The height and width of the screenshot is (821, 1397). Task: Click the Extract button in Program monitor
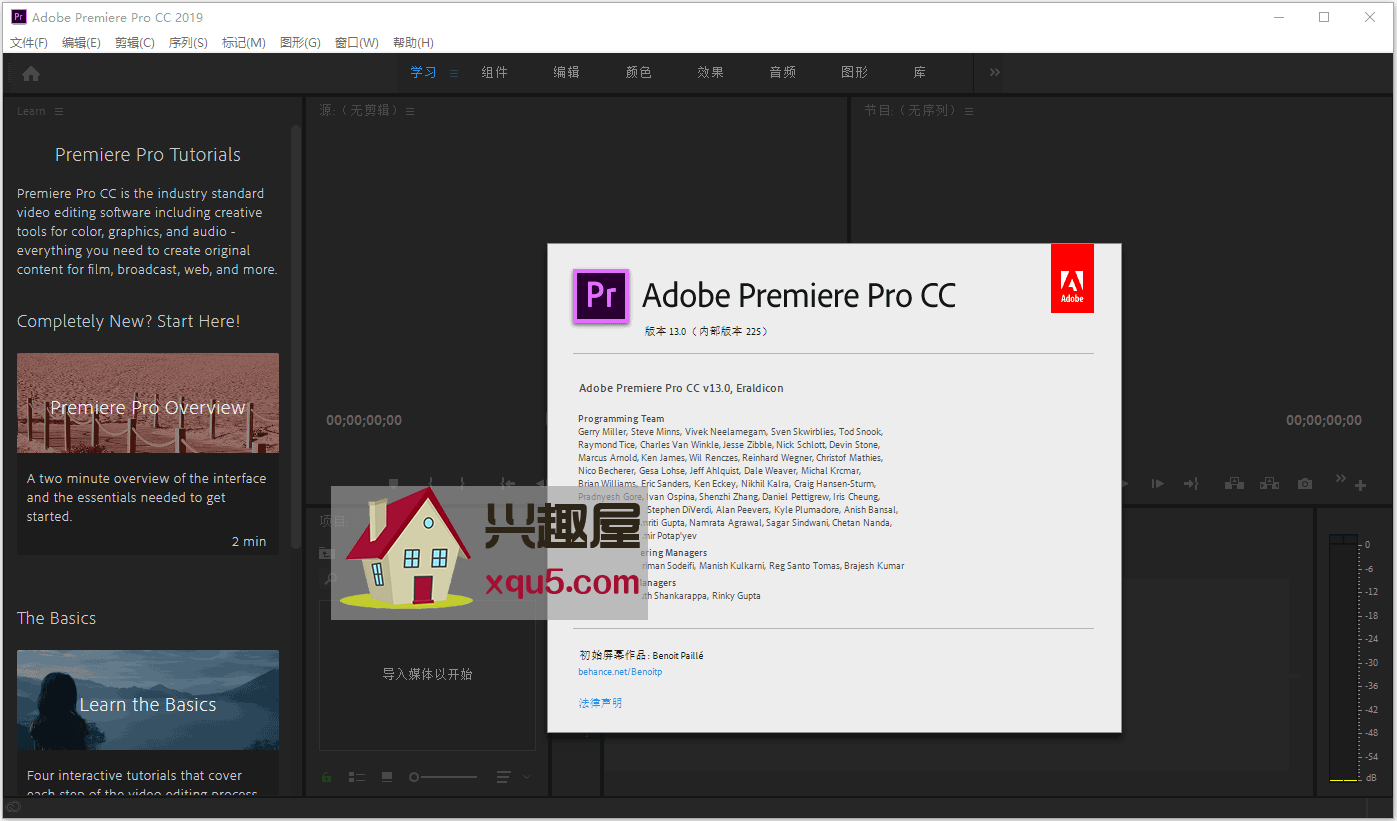click(1269, 484)
